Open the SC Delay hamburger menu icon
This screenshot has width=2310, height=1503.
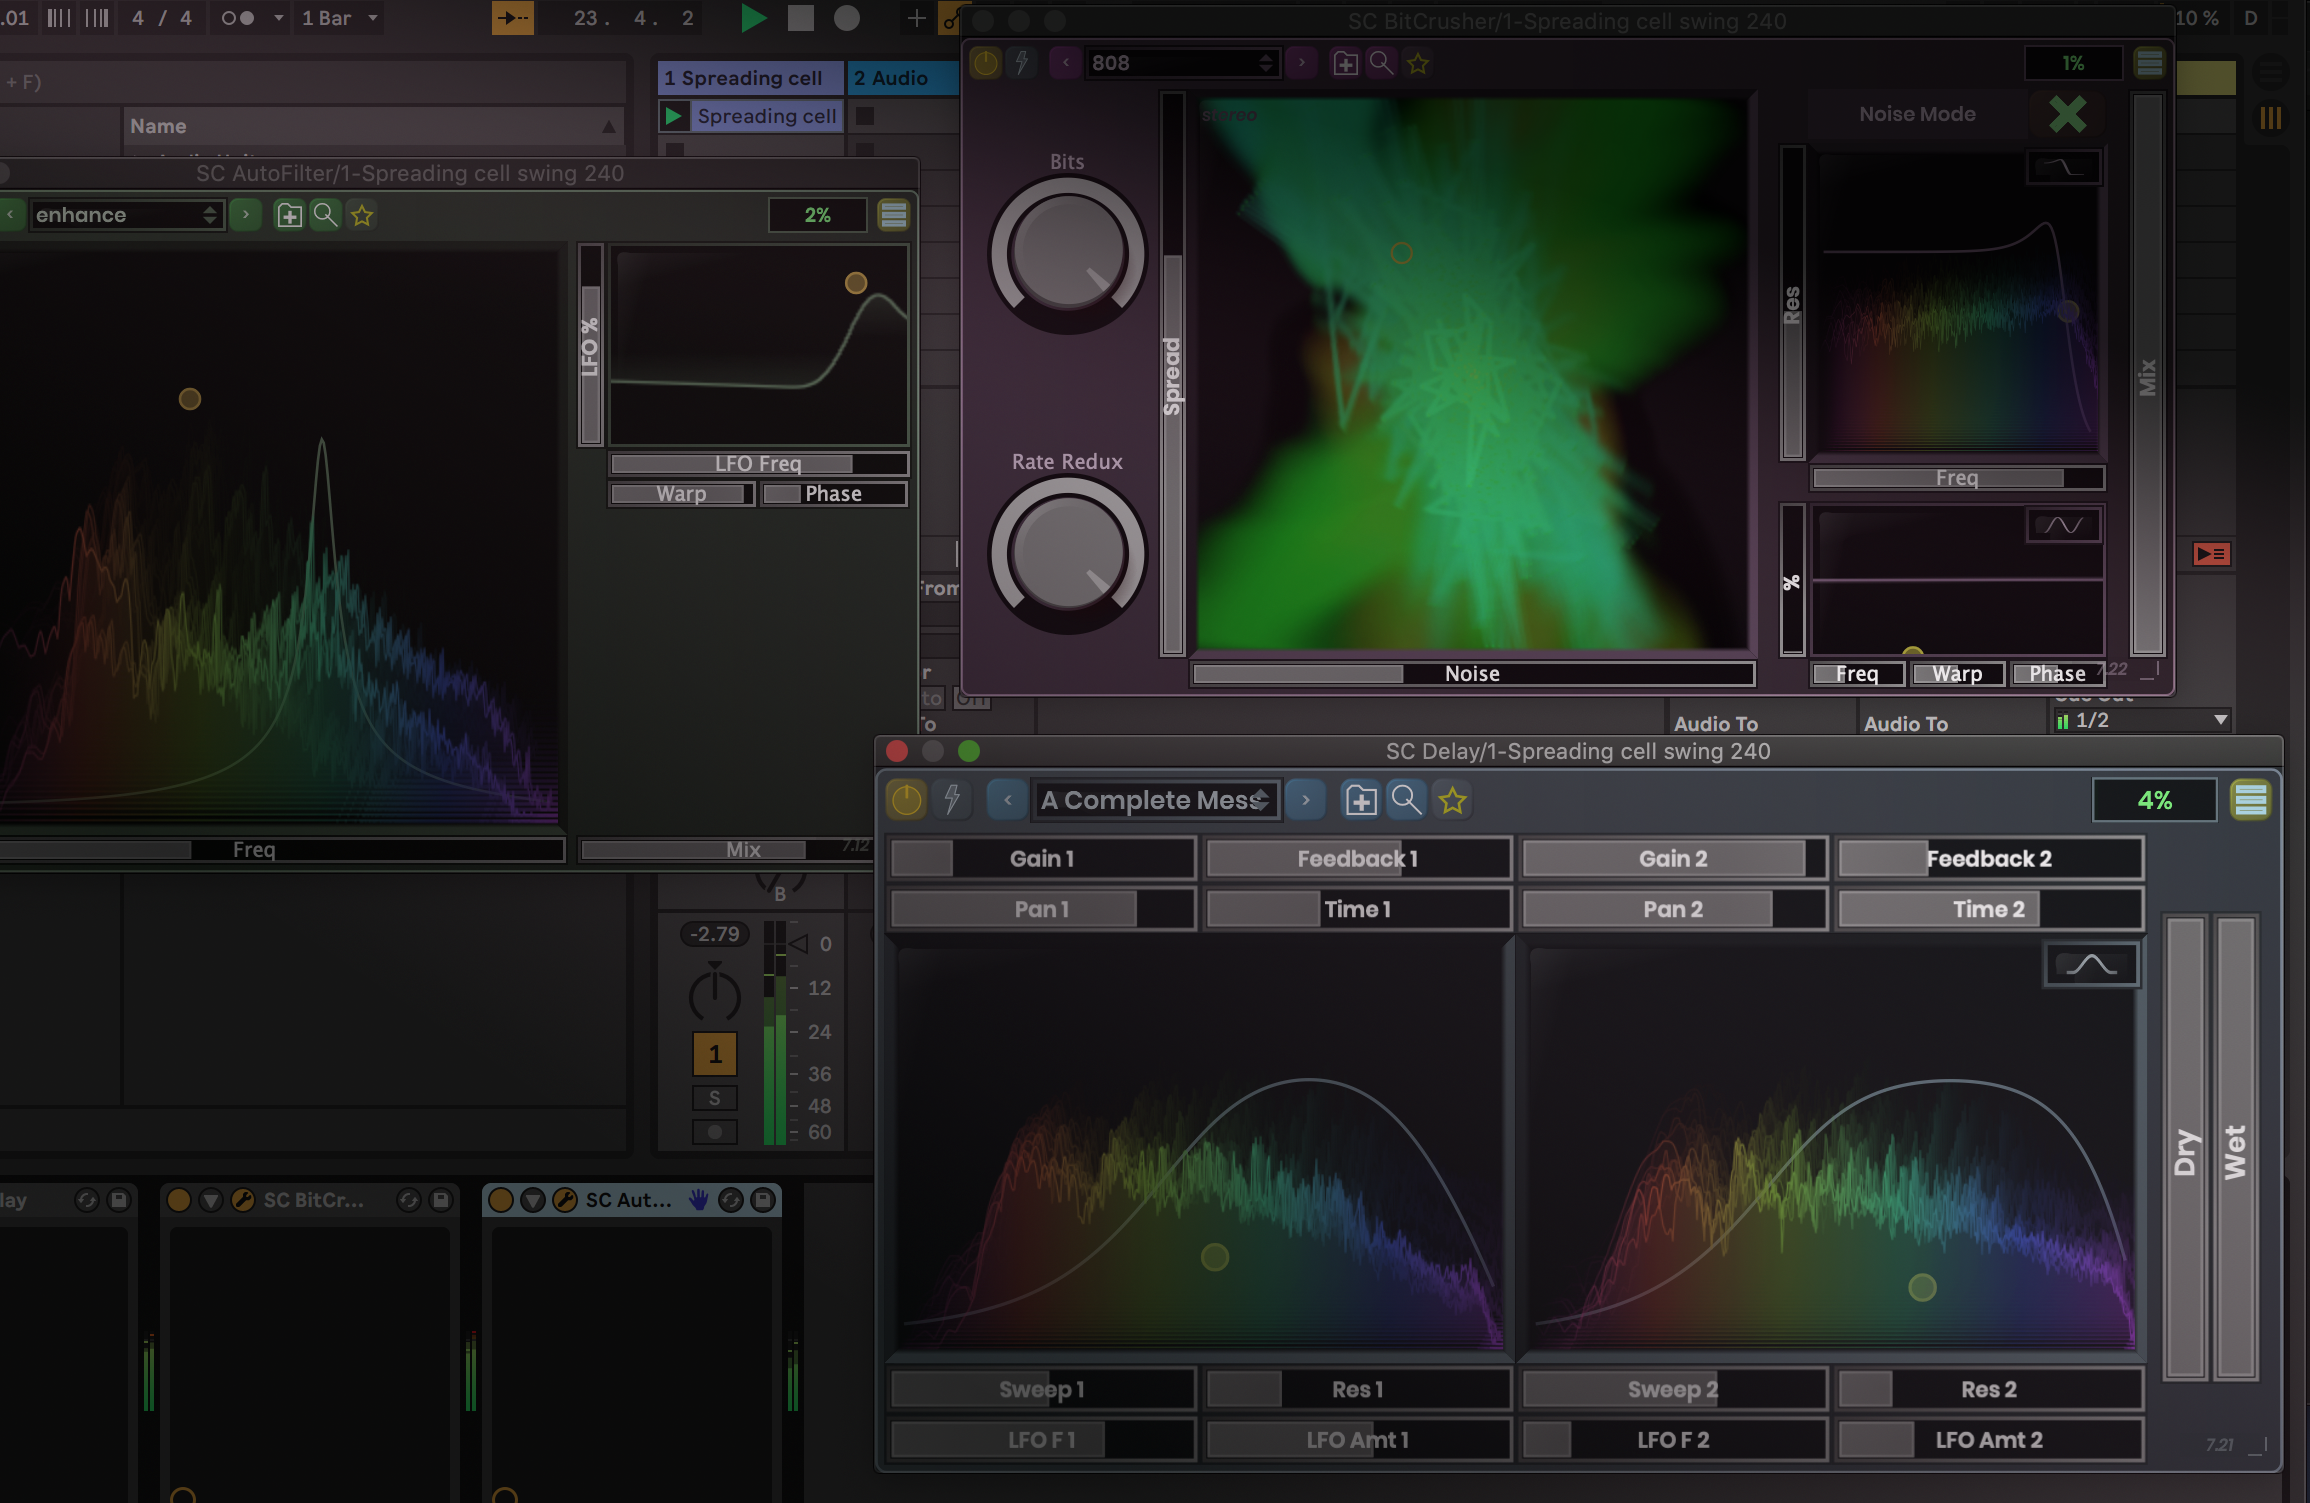click(x=2250, y=800)
